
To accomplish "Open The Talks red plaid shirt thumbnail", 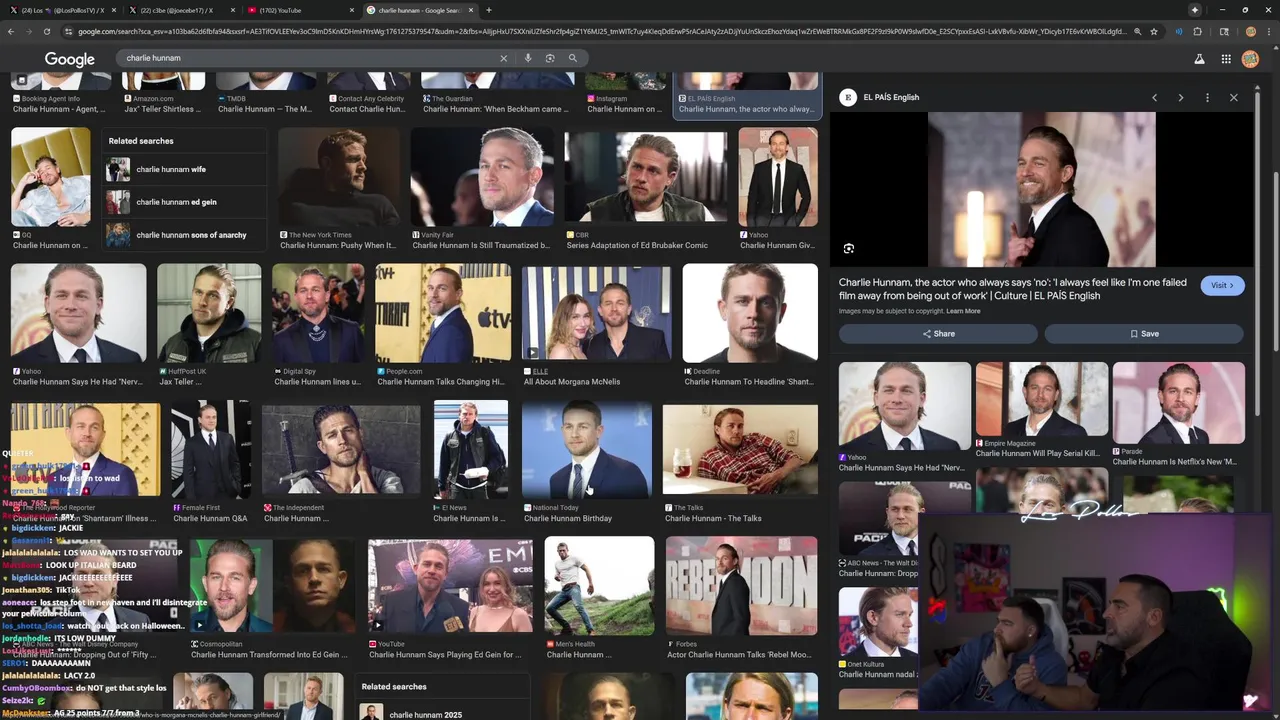I will tap(740, 449).
